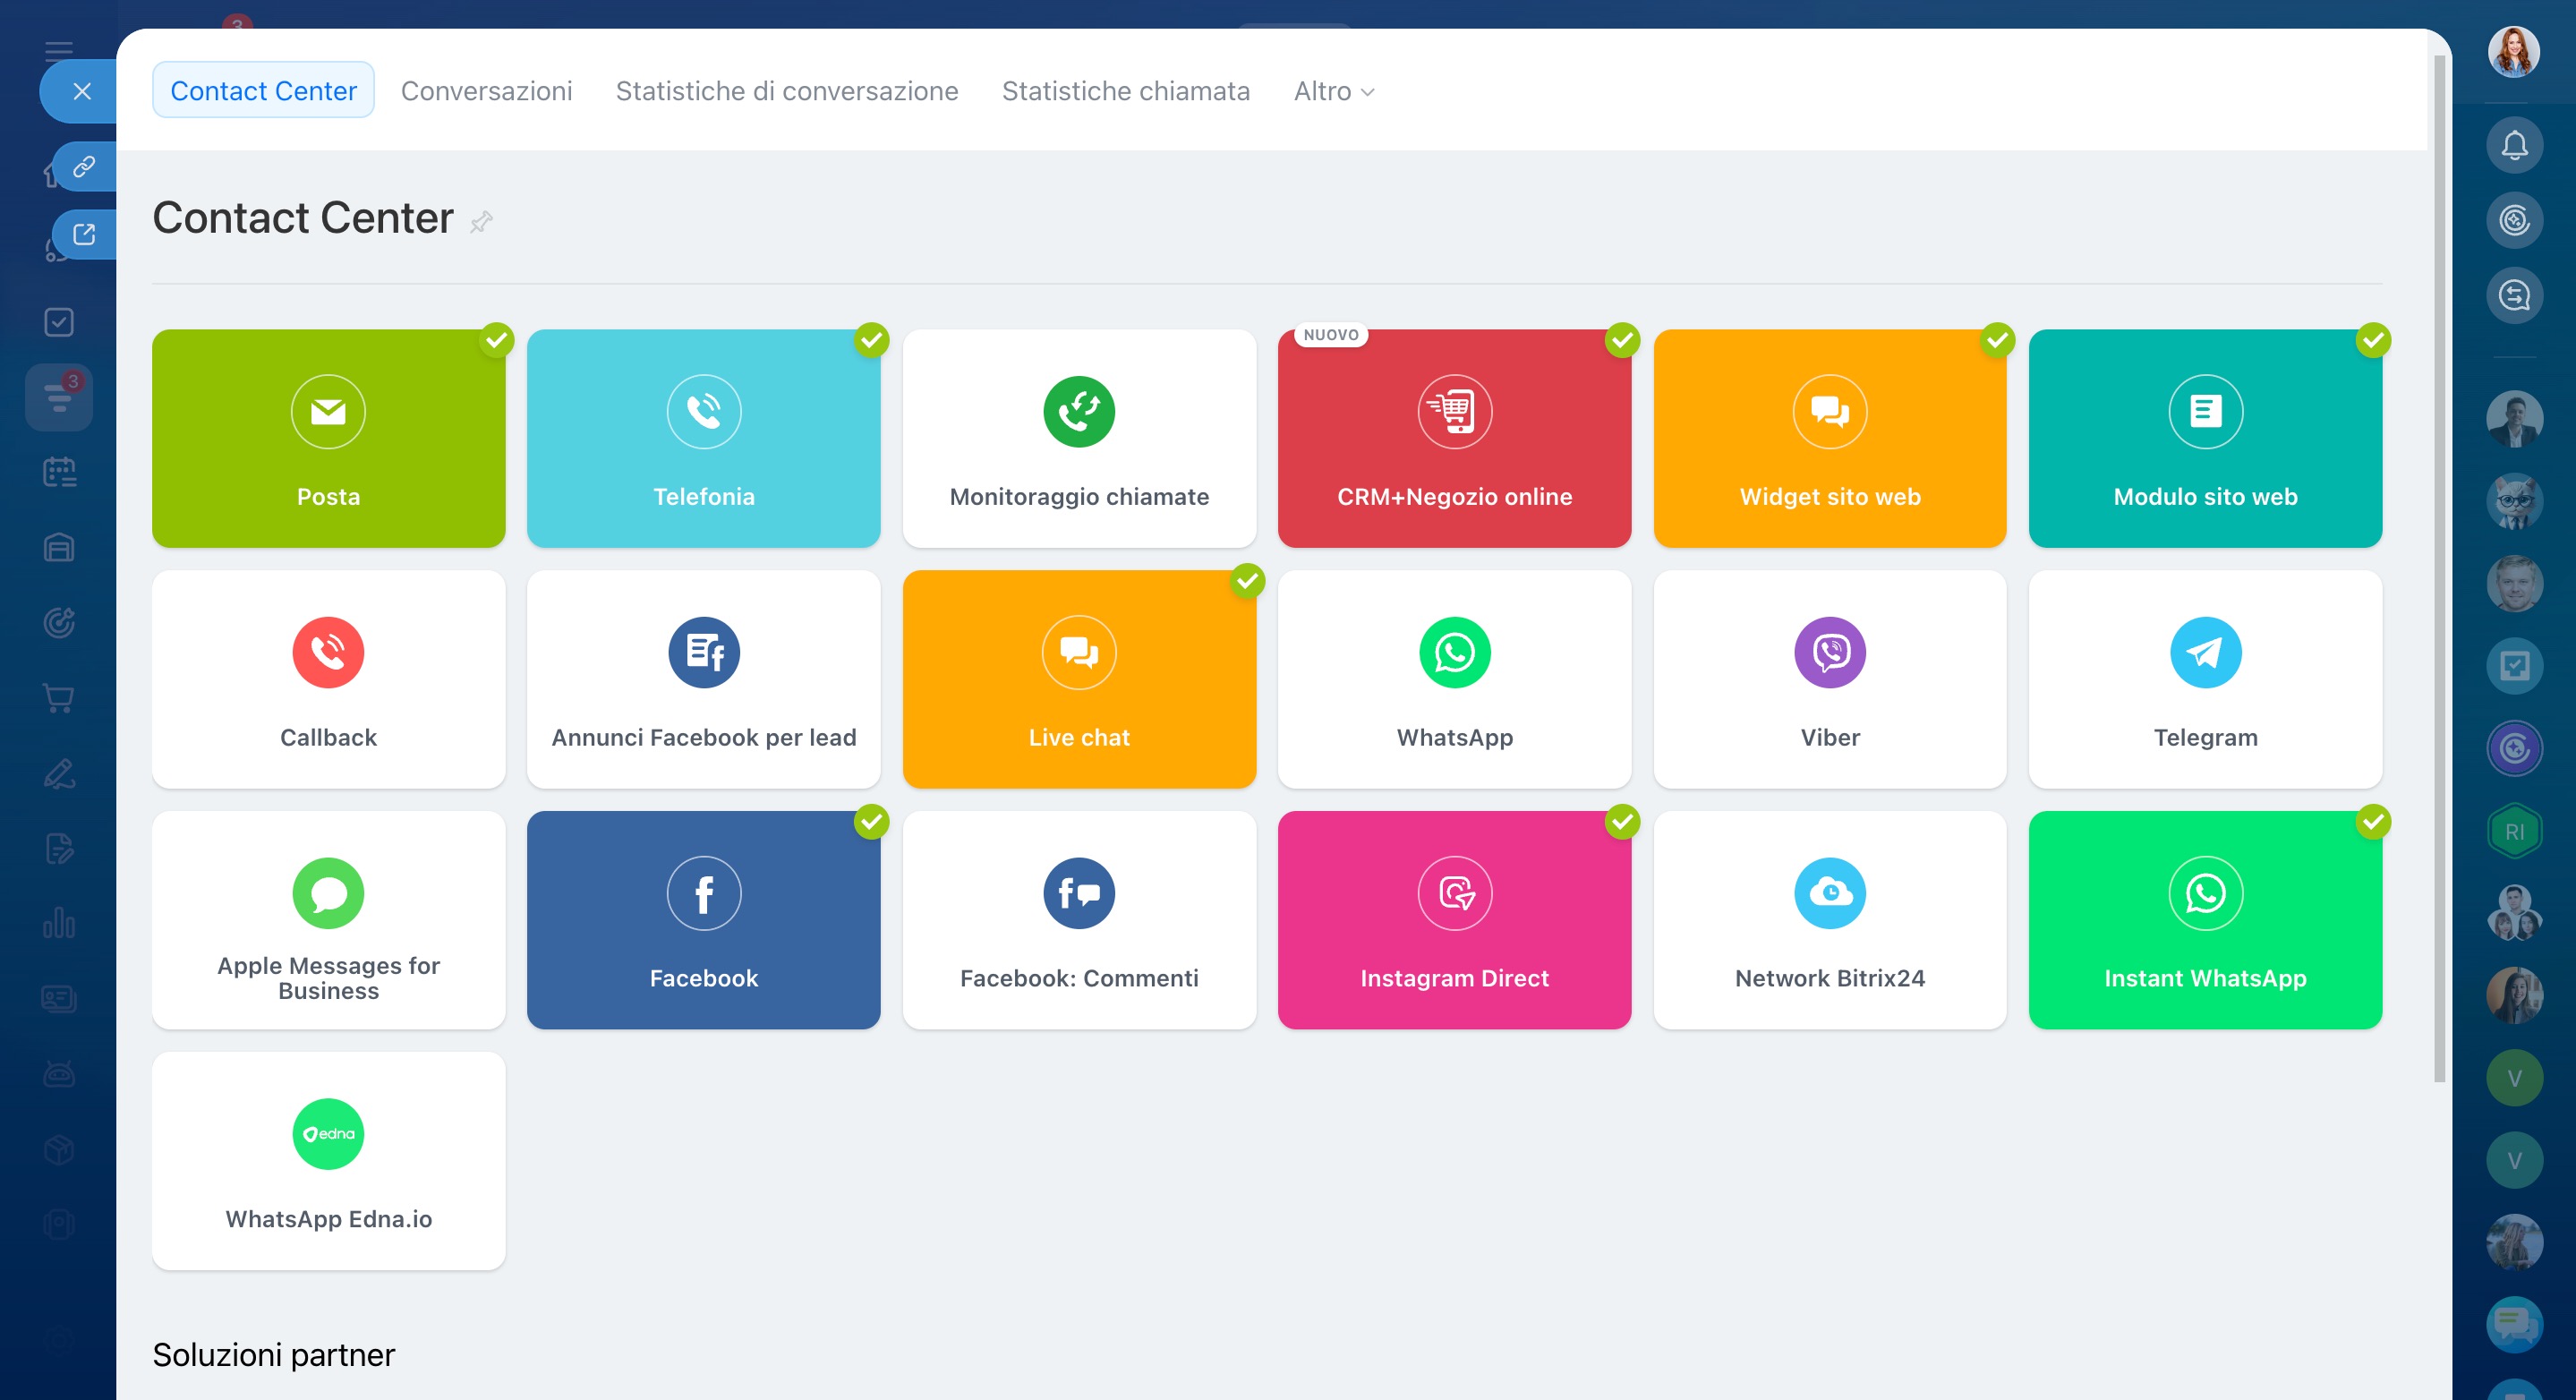Click the Live chat checkmark badge
Viewport: 2576px width, 1400px height.
pyautogui.click(x=1247, y=581)
